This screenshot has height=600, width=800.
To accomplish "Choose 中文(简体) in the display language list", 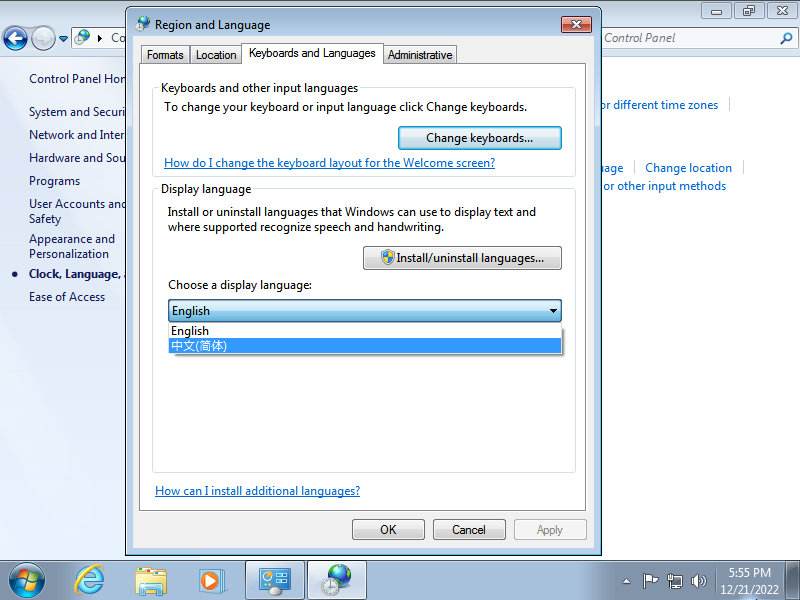I will pyautogui.click(x=365, y=346).
